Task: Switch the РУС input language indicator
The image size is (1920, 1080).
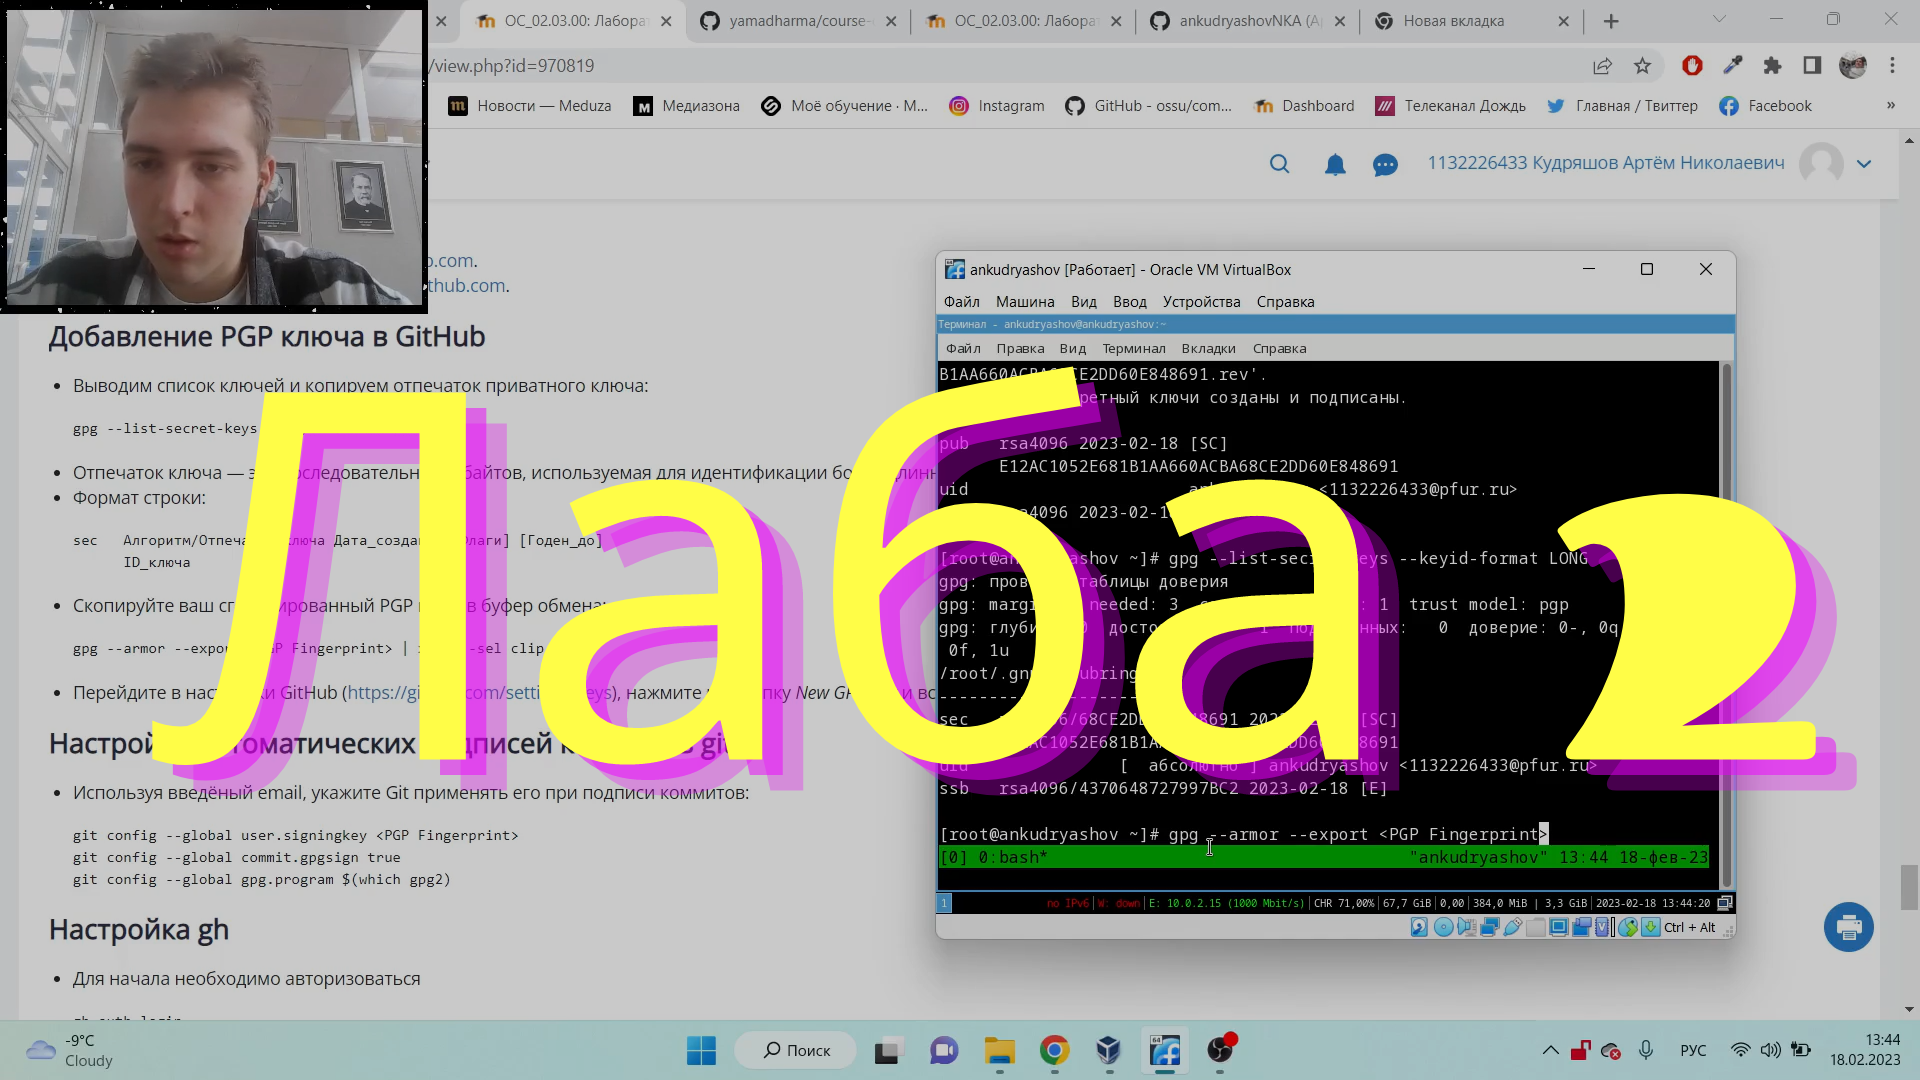Action: tap(1693, 1050)
